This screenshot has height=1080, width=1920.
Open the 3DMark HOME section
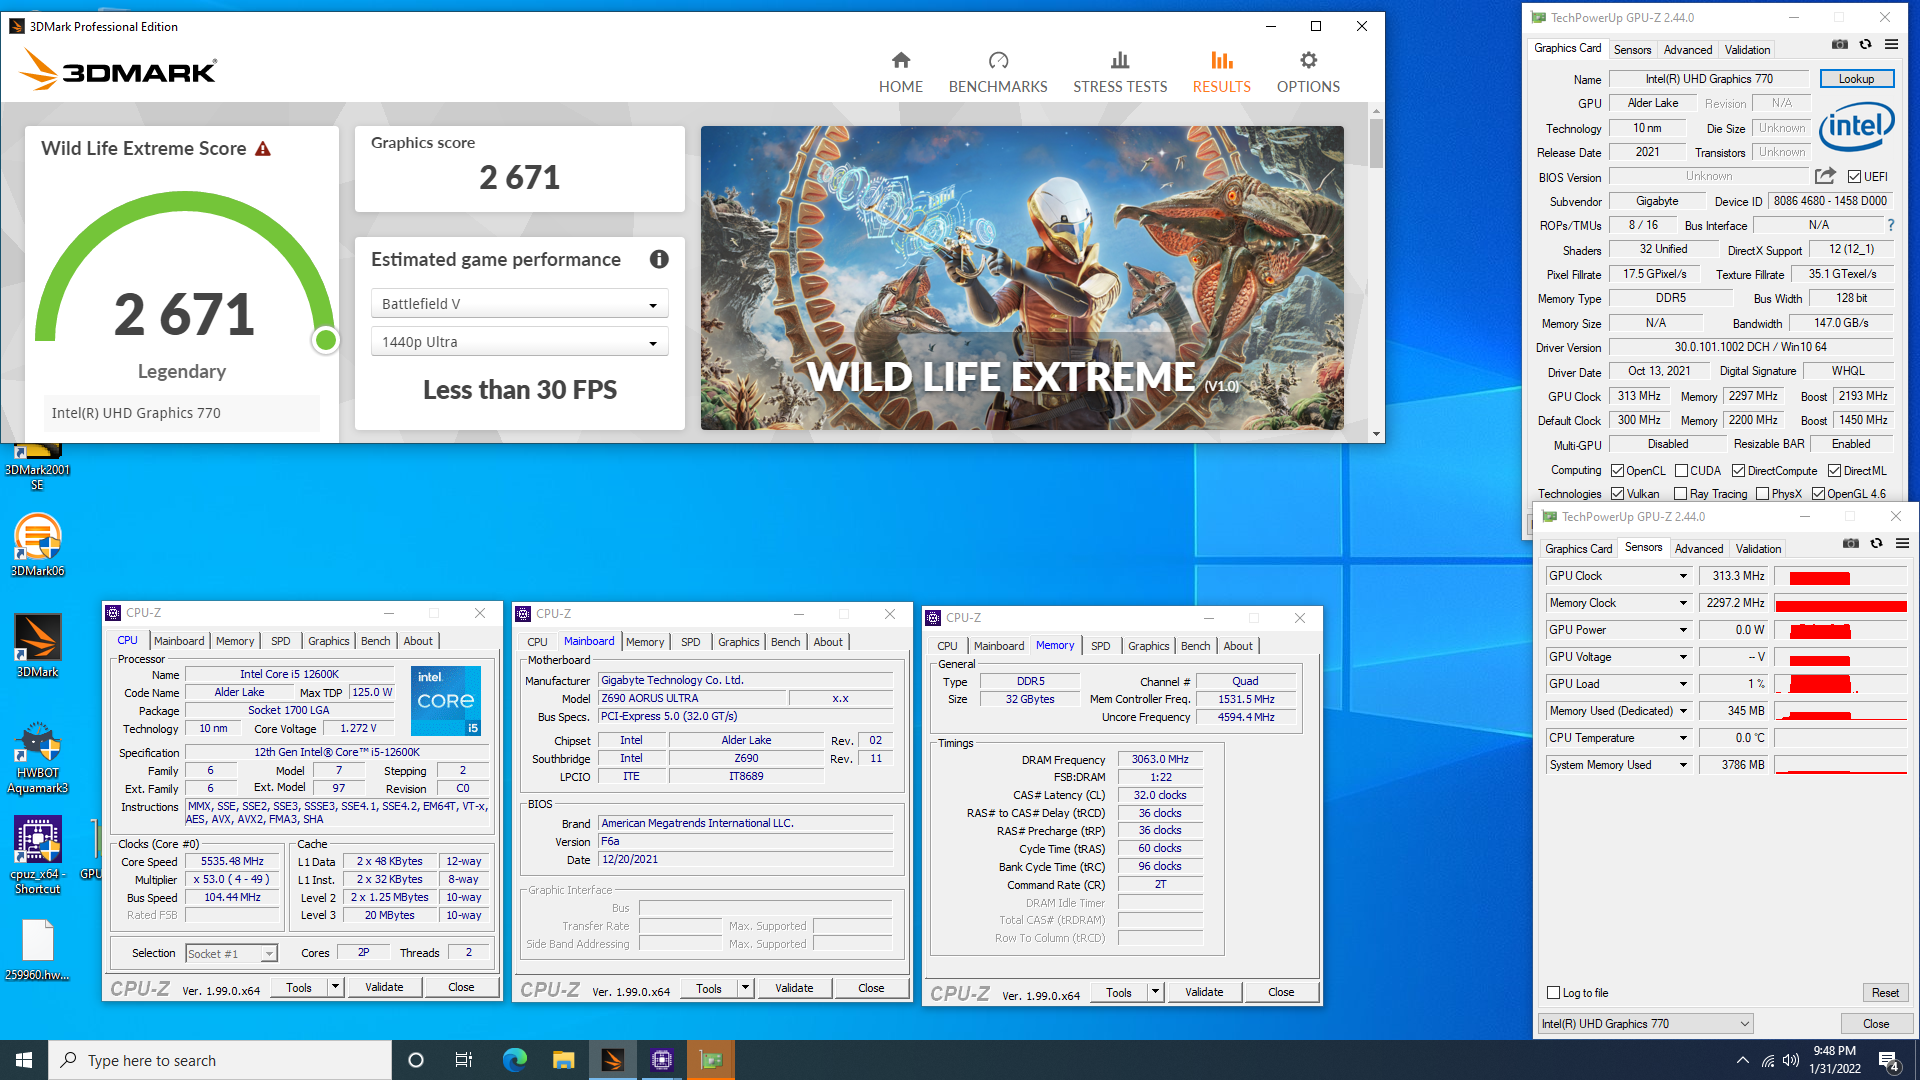[900, 73]
